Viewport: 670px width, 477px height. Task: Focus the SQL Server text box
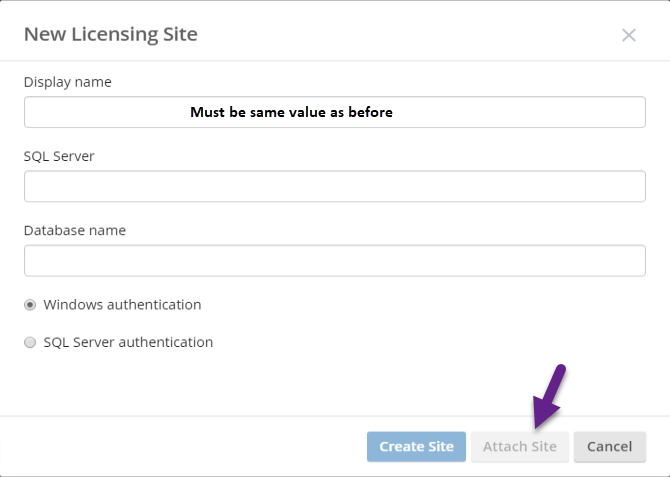point(335,186)
